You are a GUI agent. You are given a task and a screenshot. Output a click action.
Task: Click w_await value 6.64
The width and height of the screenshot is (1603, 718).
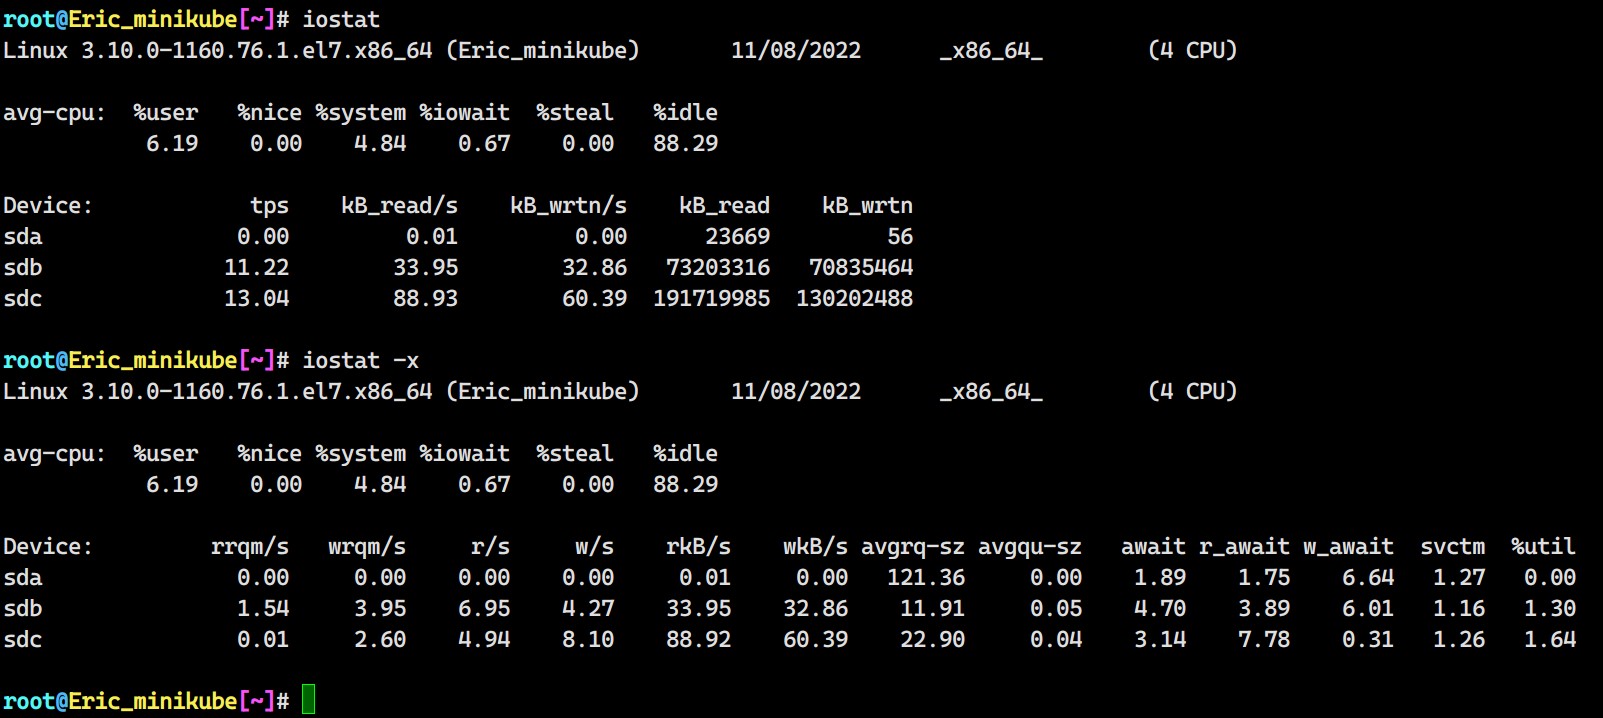tap(1368, 578)
